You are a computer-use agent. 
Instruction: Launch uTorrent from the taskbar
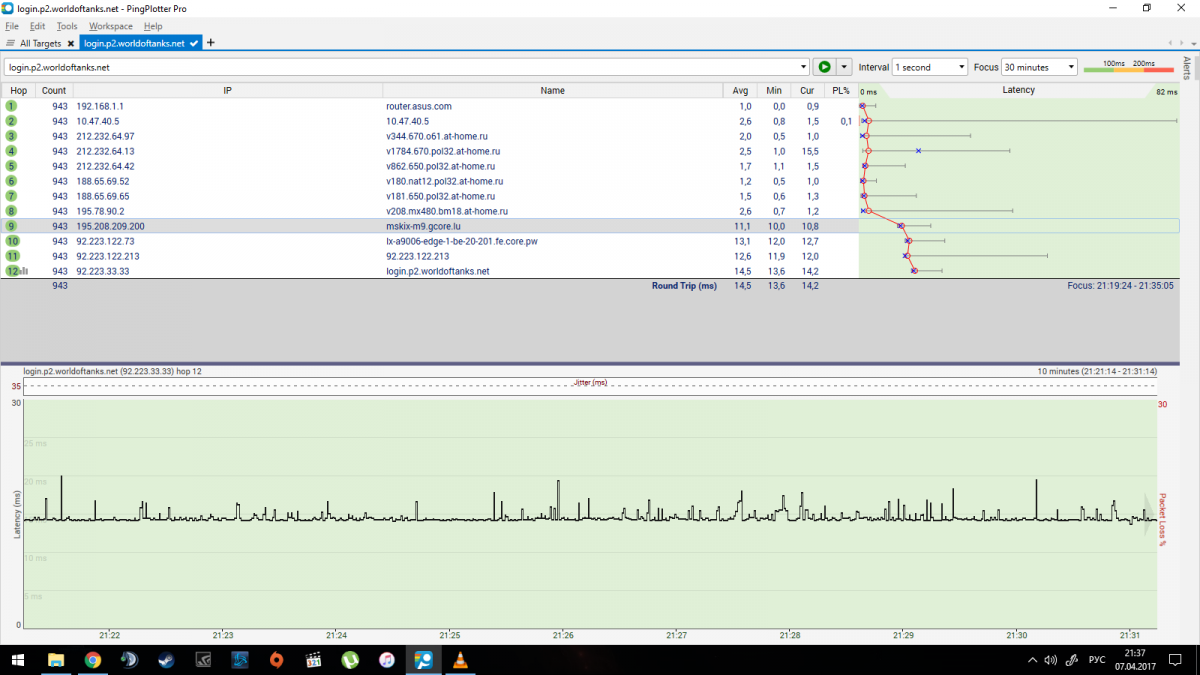(350, 660)
